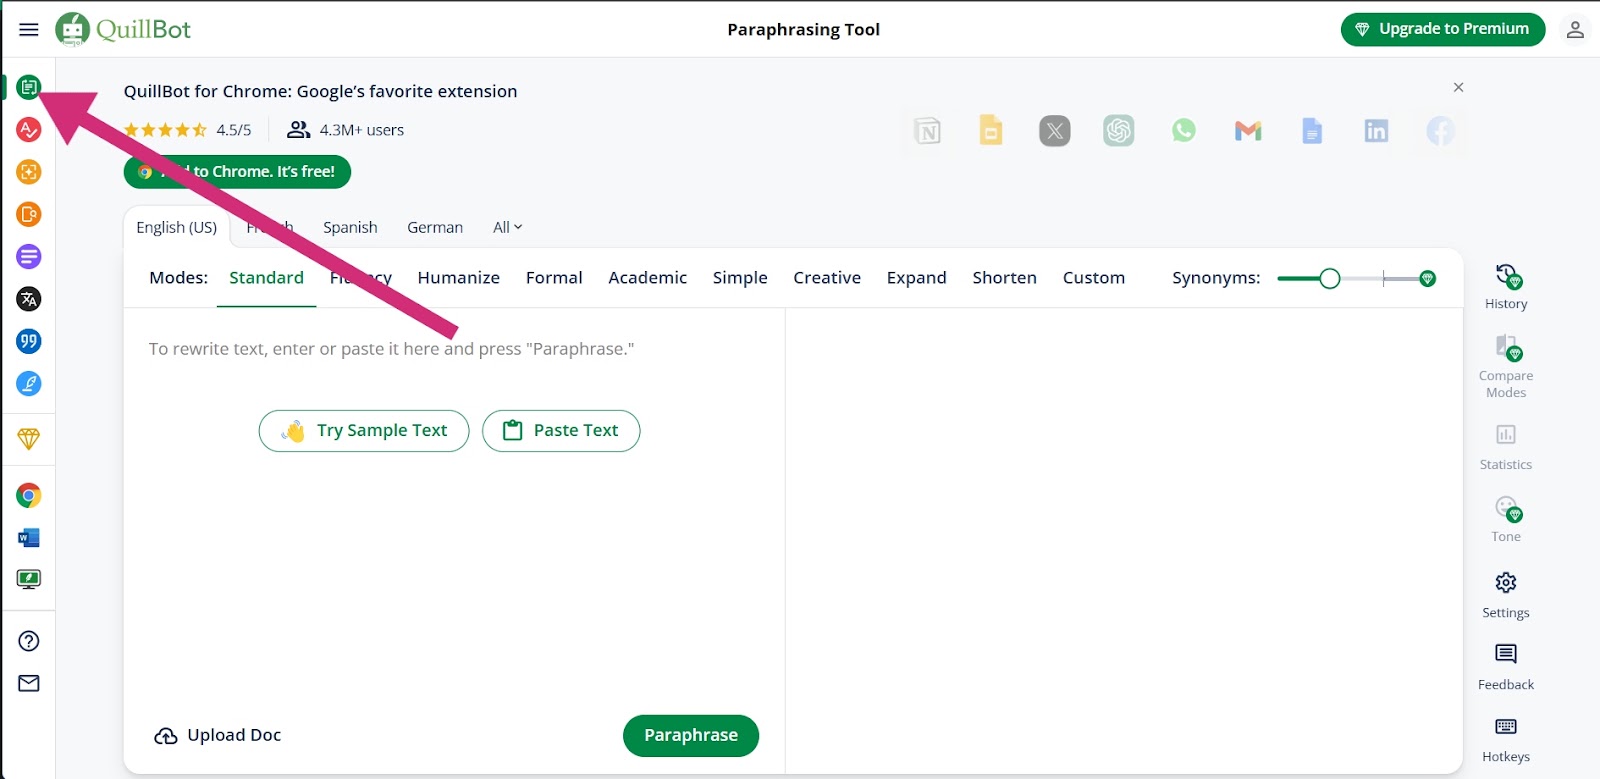The width and height of the screenshot is (1600, 779).
Task: Show the Hotkeys list
Action: (x=1506, y=739)
